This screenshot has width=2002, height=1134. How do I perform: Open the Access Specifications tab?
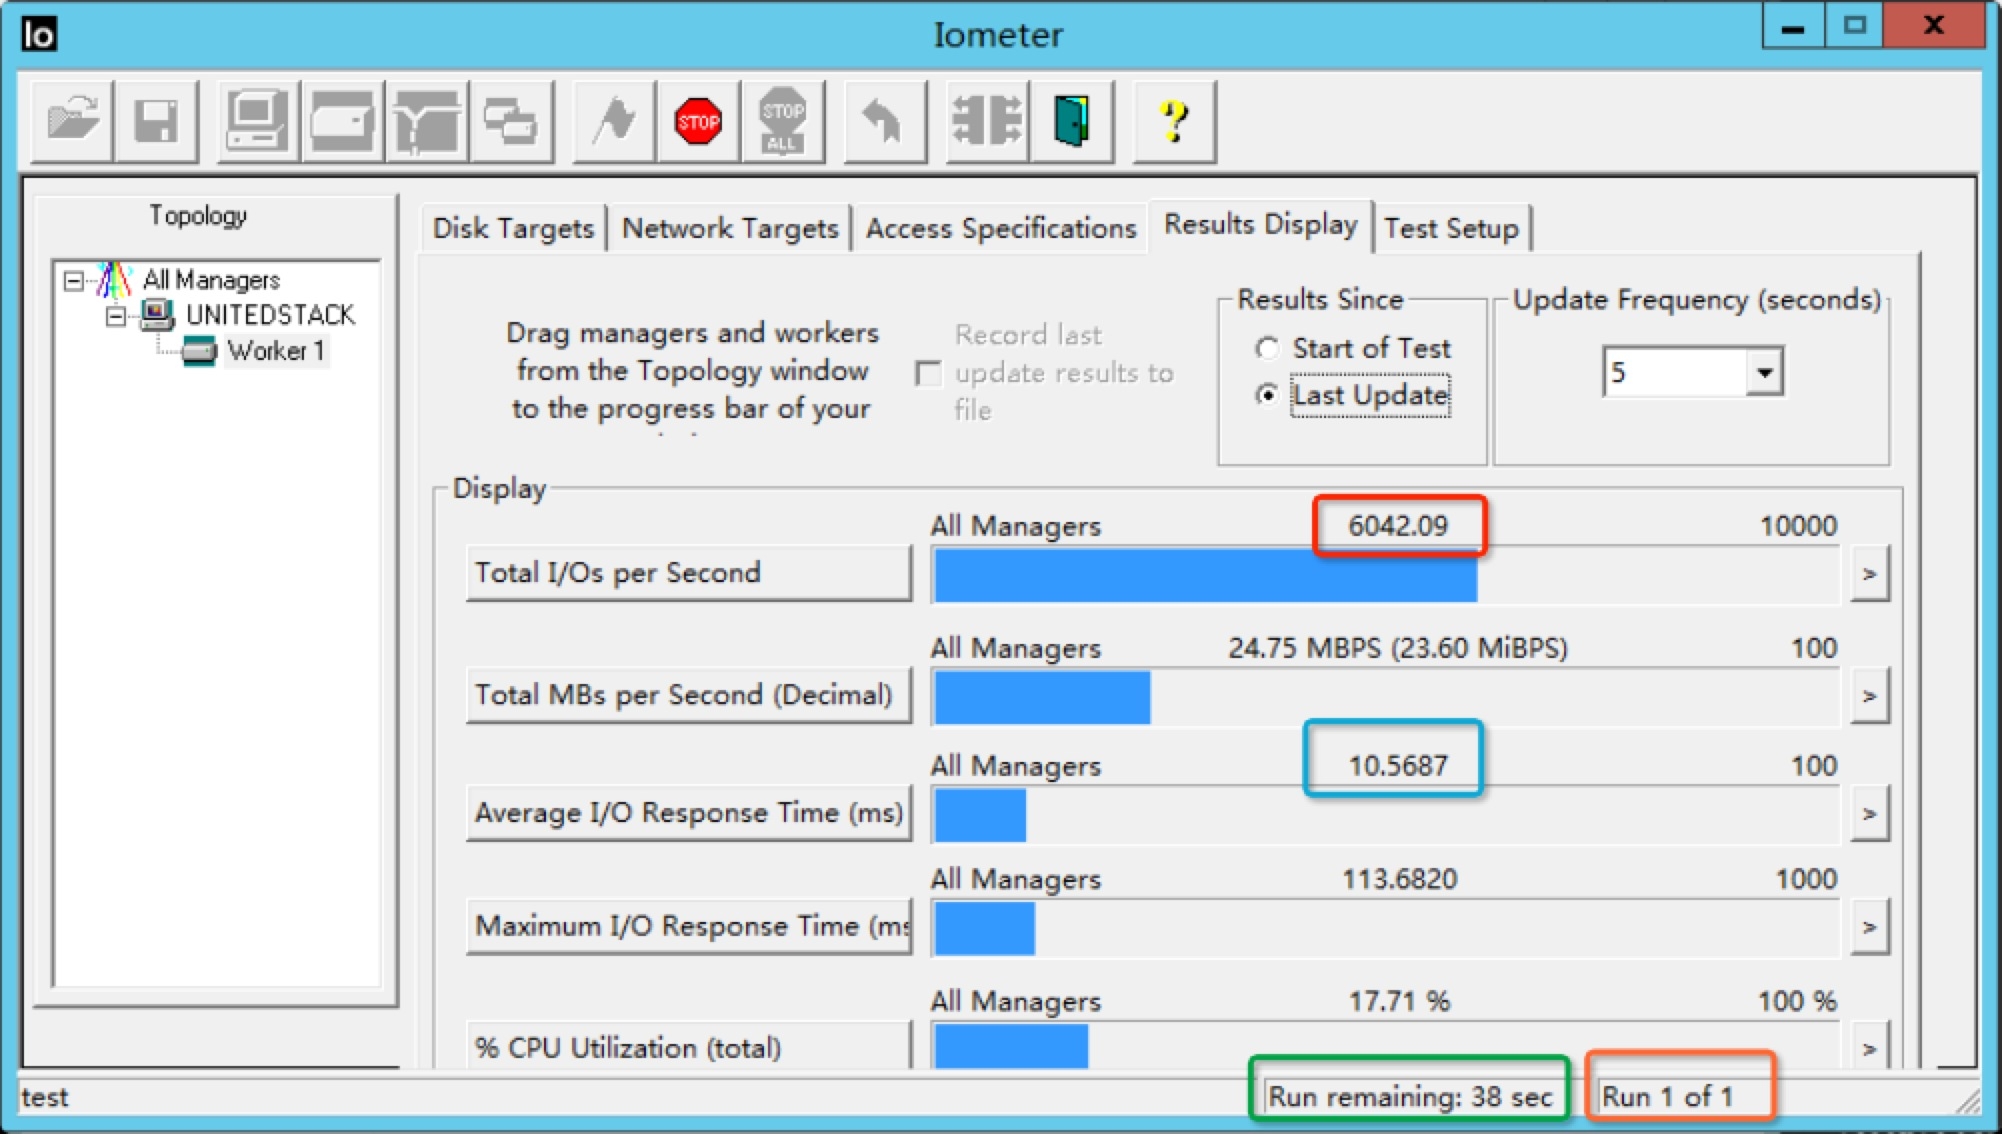[x=1000, y=228]
